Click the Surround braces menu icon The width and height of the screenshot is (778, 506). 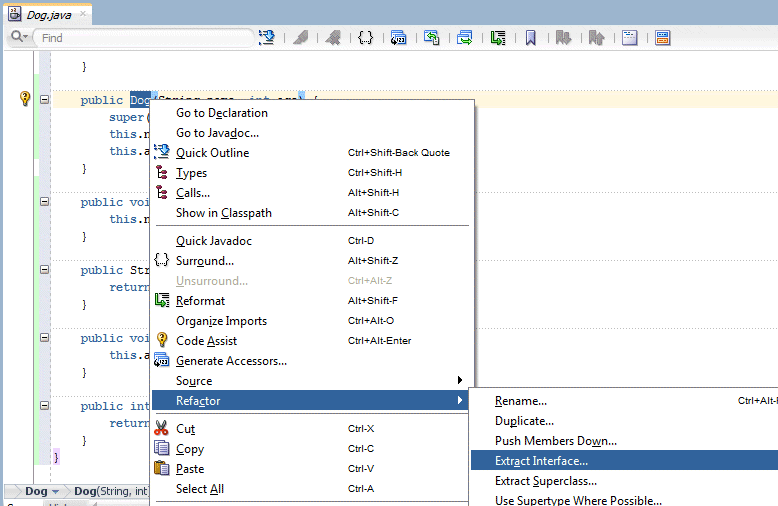coord(162,259)
